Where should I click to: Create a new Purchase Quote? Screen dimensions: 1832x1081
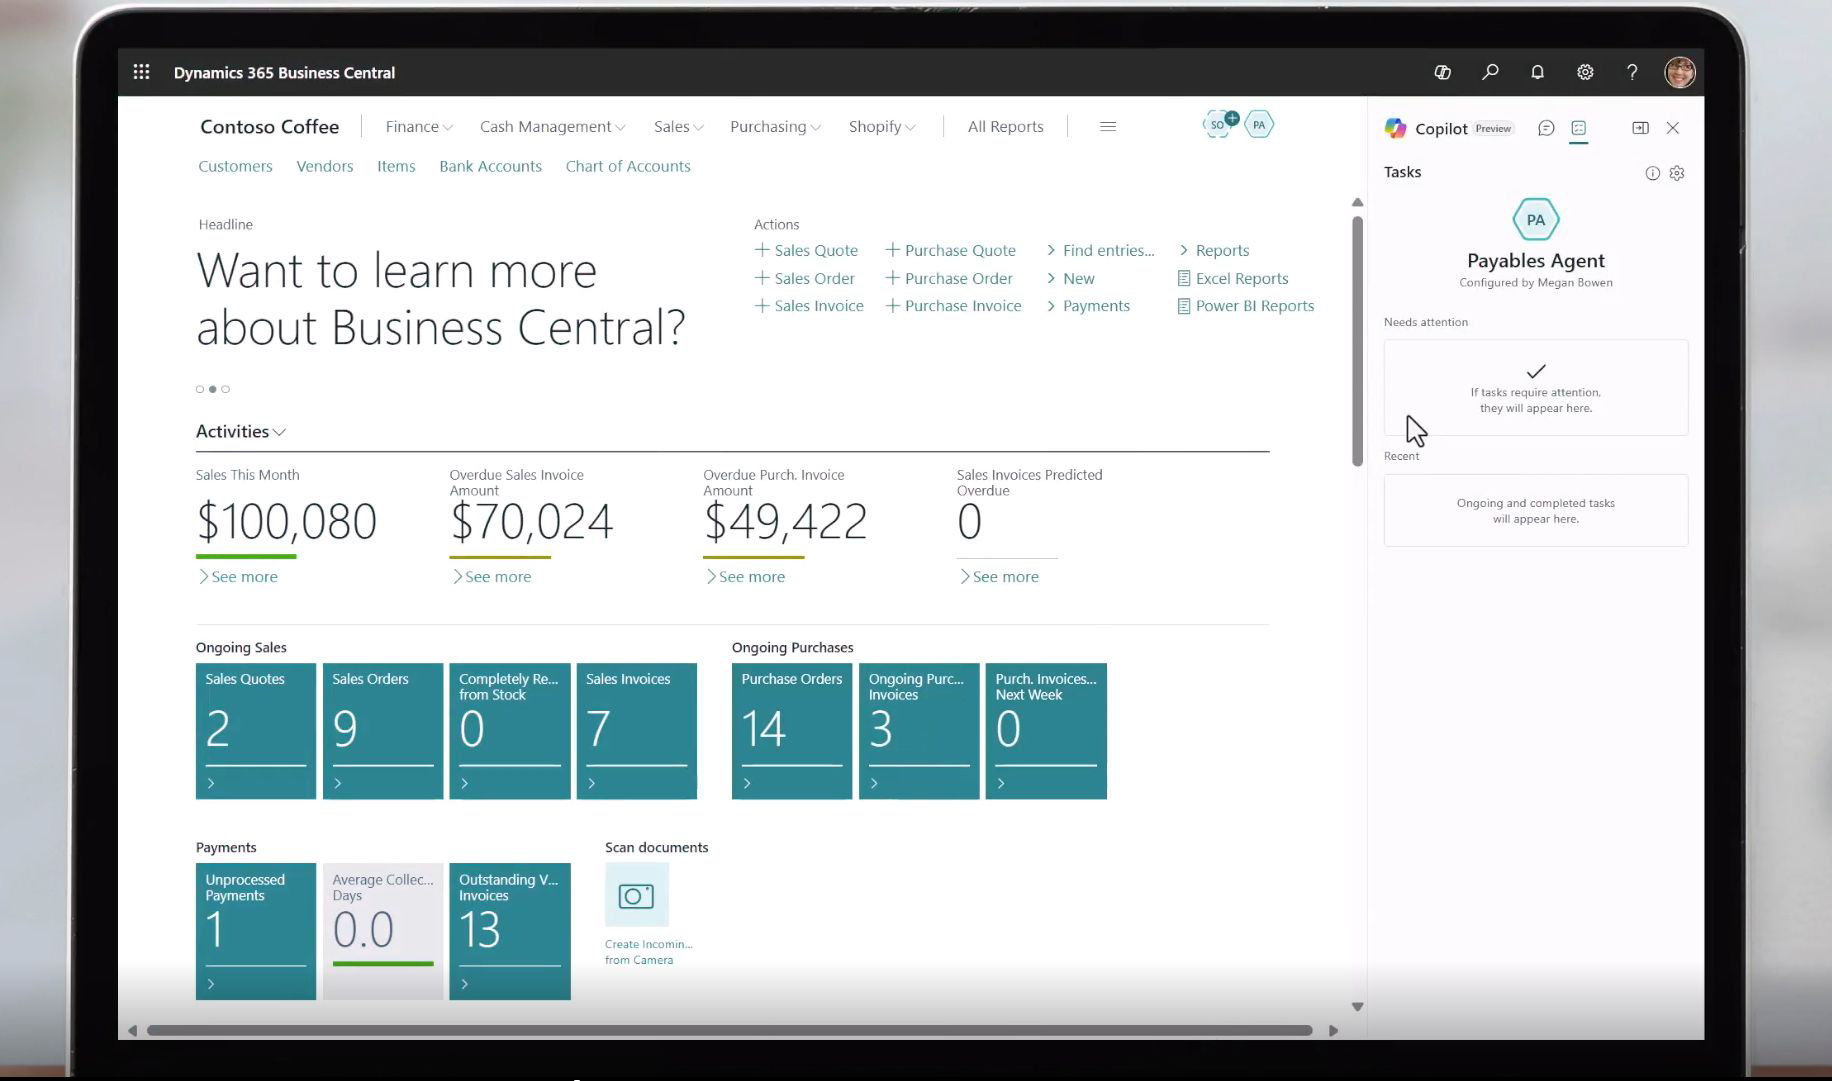coord(951,250)
